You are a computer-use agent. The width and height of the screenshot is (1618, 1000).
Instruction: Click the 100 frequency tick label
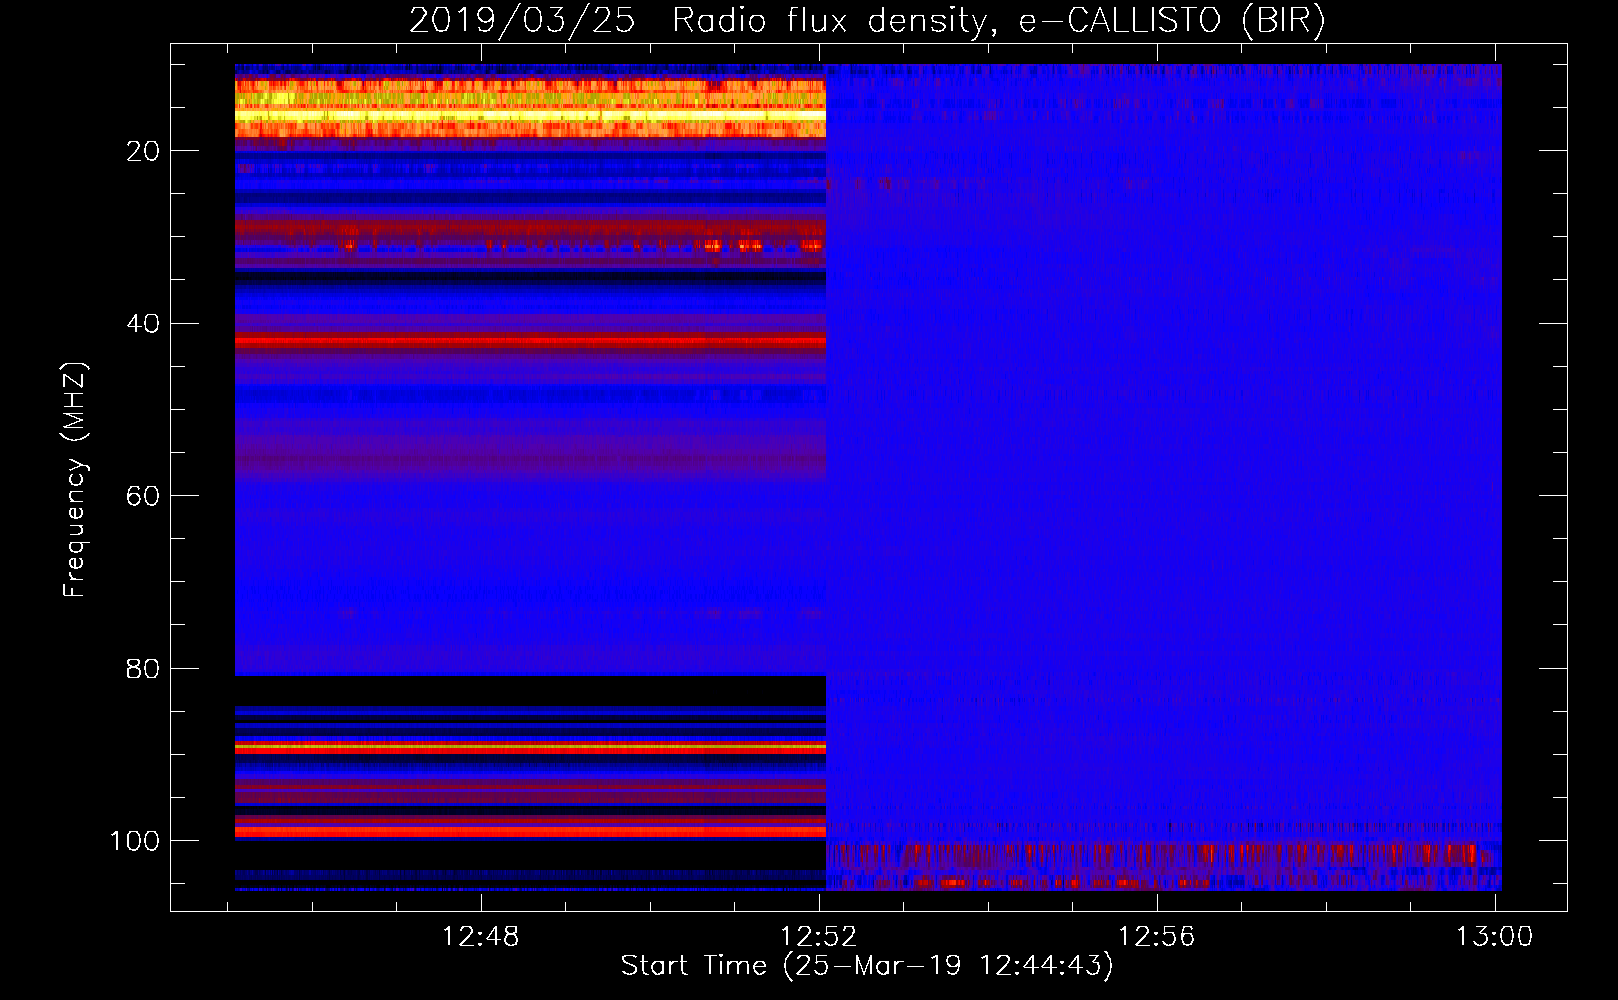[x=135, y=841]
